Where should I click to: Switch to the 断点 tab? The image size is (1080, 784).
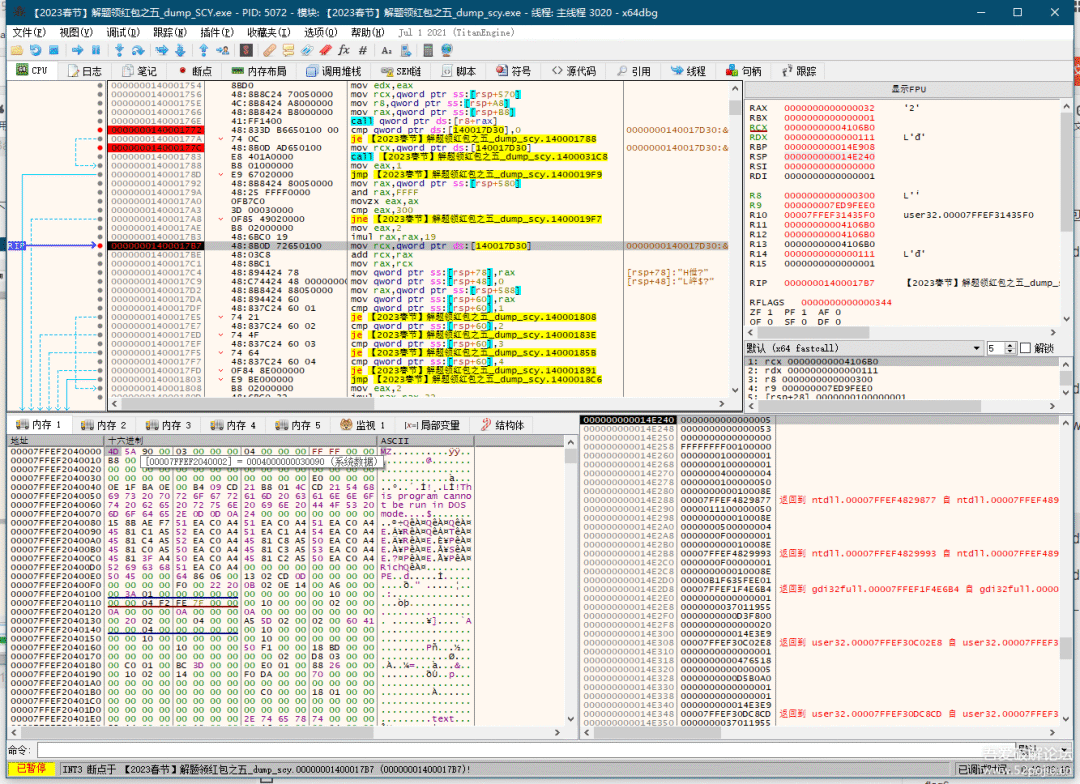195,71
